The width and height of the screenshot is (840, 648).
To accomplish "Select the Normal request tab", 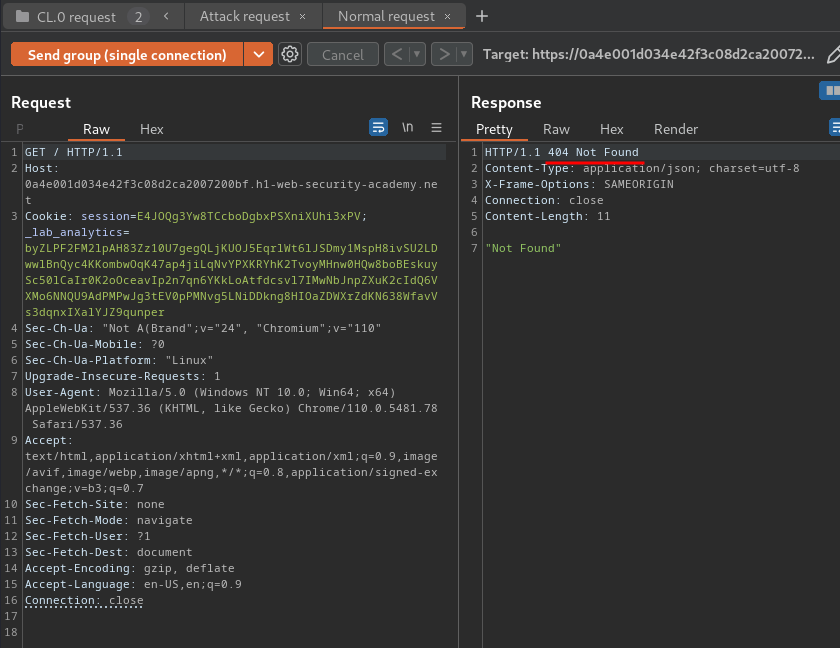I will tap(386, 17).
